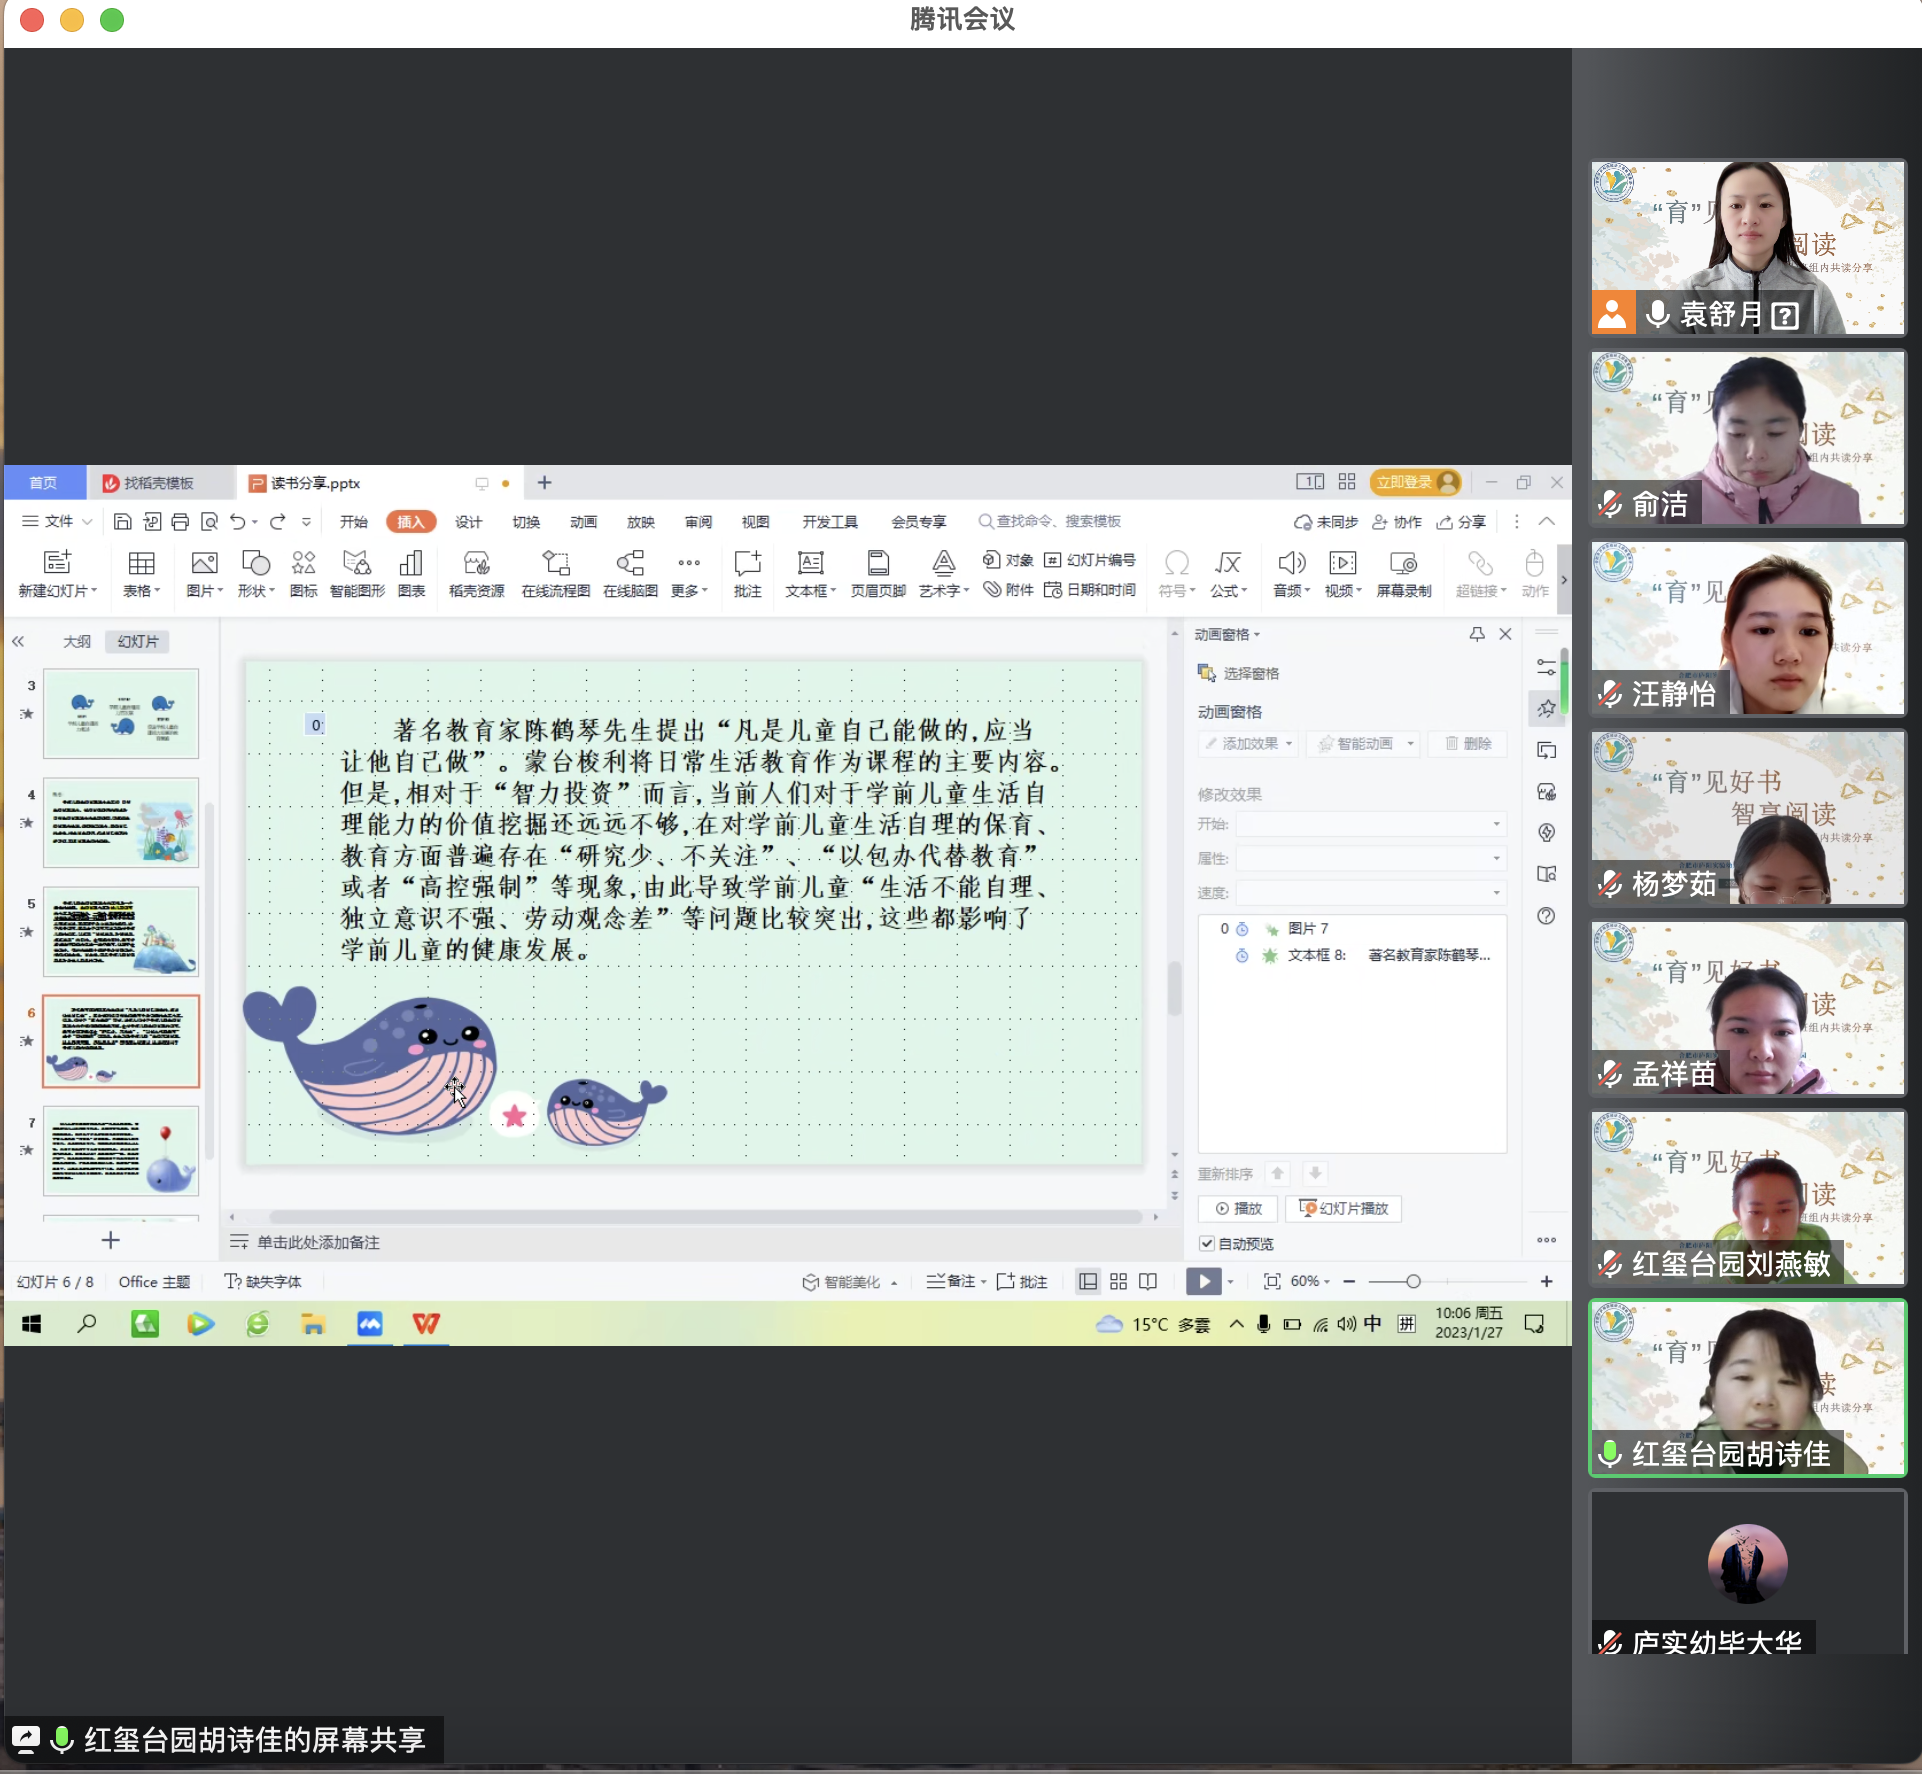
Task: Click zoom in plus button
Action: (1546, 1281)
